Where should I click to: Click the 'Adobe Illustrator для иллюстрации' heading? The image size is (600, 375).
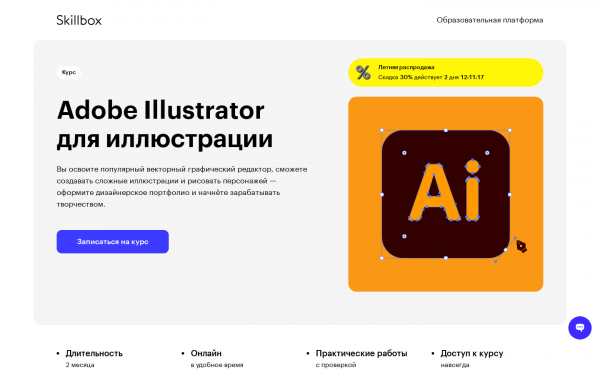click(x=165, y=124)
